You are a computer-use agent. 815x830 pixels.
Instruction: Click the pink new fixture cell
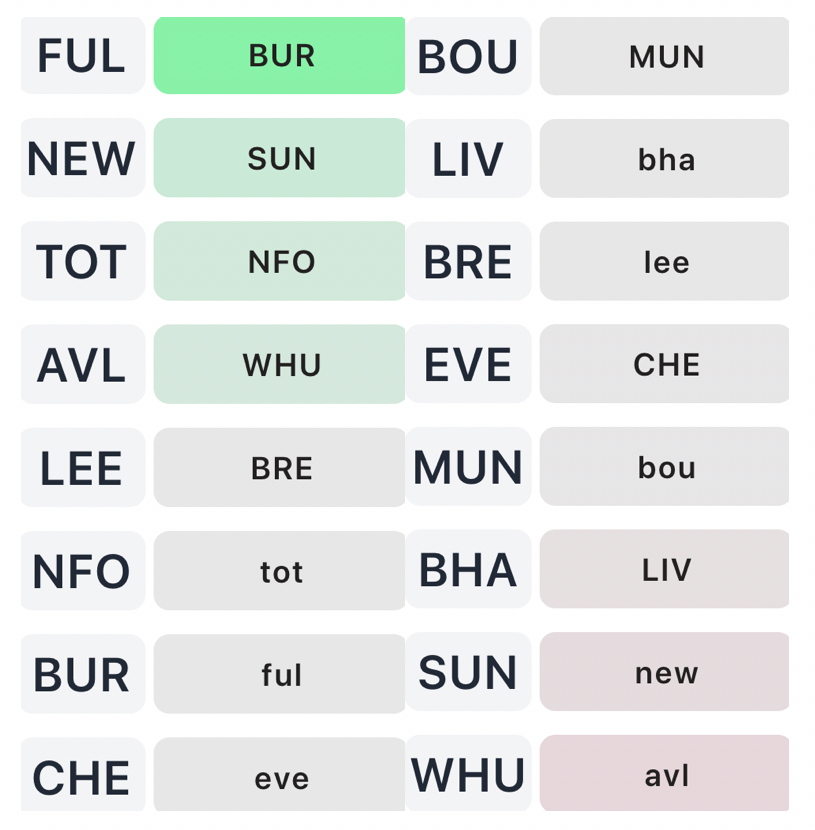(665, 673)
